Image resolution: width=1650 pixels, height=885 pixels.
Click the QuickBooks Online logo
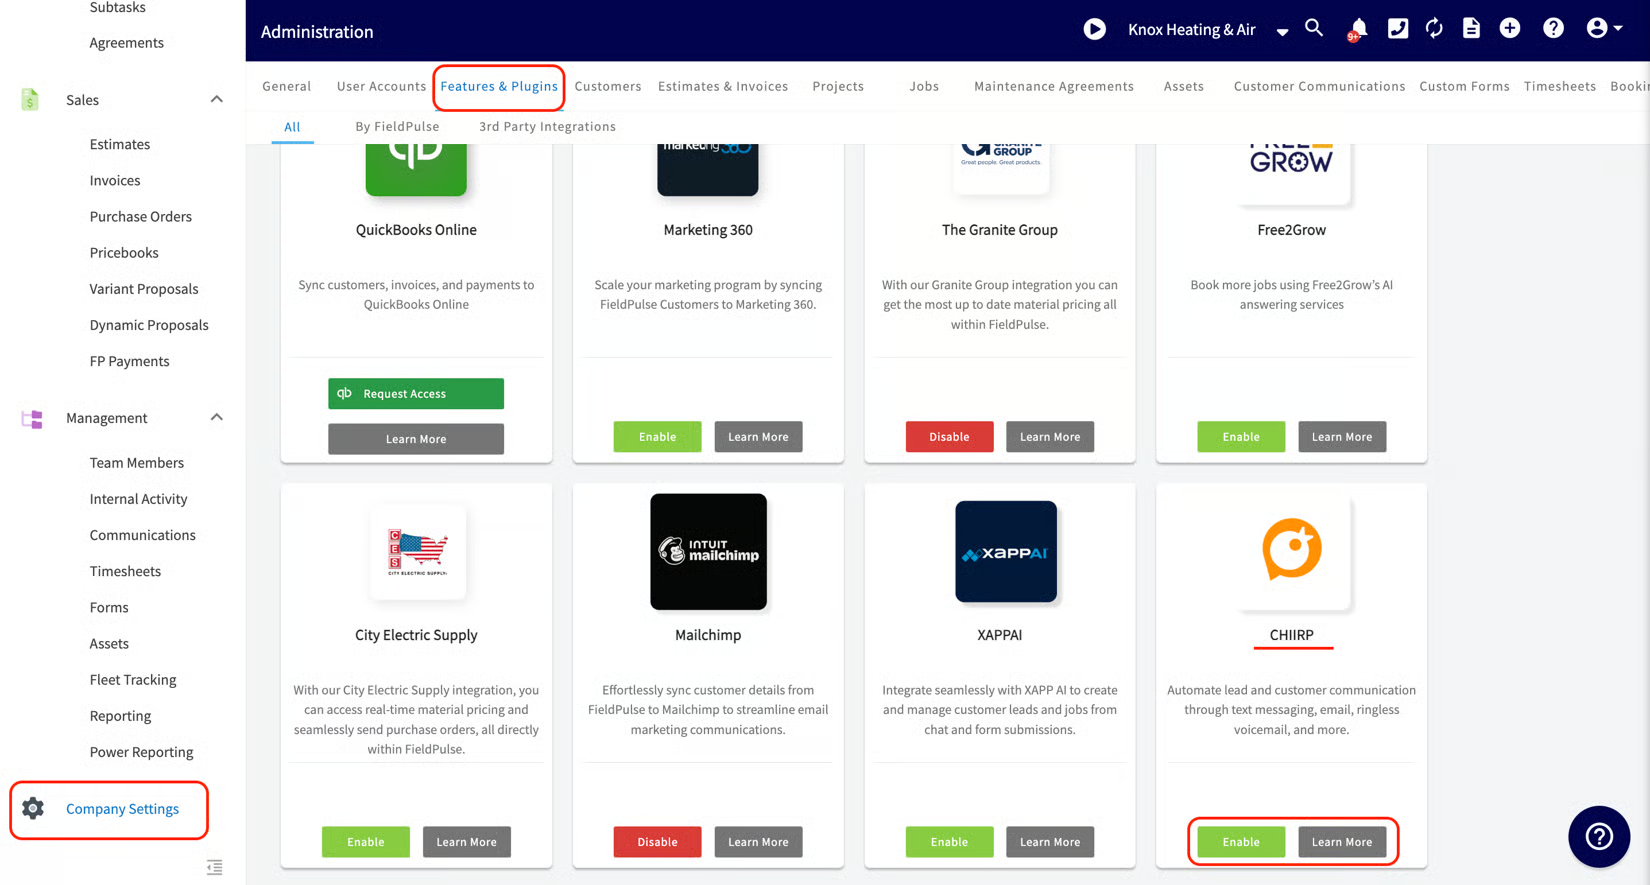click(x=416, y=168)
